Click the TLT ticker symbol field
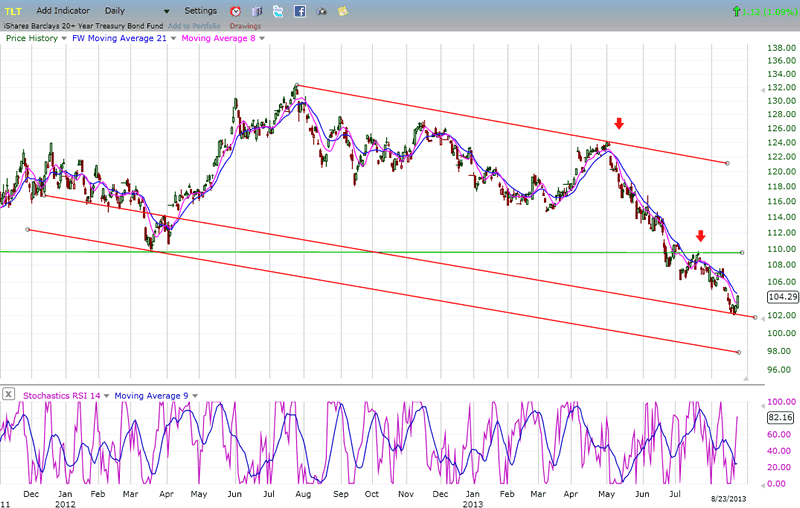Image resolution: width=800 pixels, height=508 pixels. tap(14, 11)
